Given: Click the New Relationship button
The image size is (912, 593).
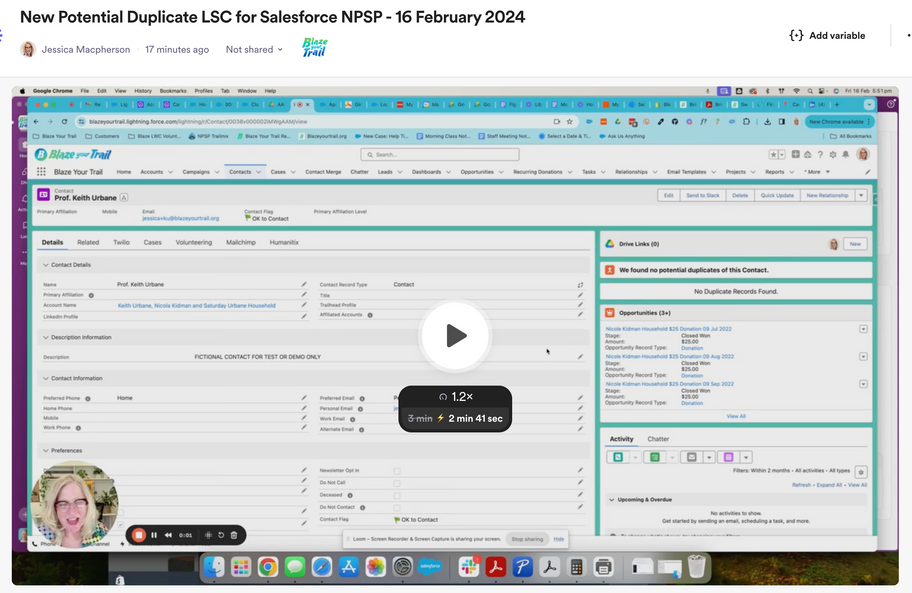Looking at the screenshot, I should (x=827, y=195).
